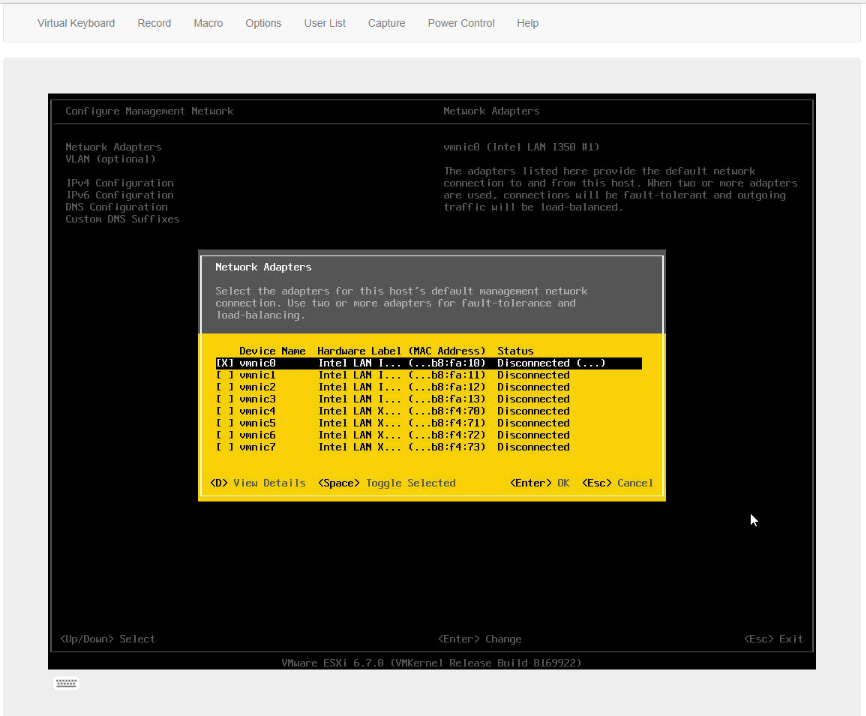Click the <Esc> Cancel option in dialog
The image size is (866, 716).
pos(617,483)
